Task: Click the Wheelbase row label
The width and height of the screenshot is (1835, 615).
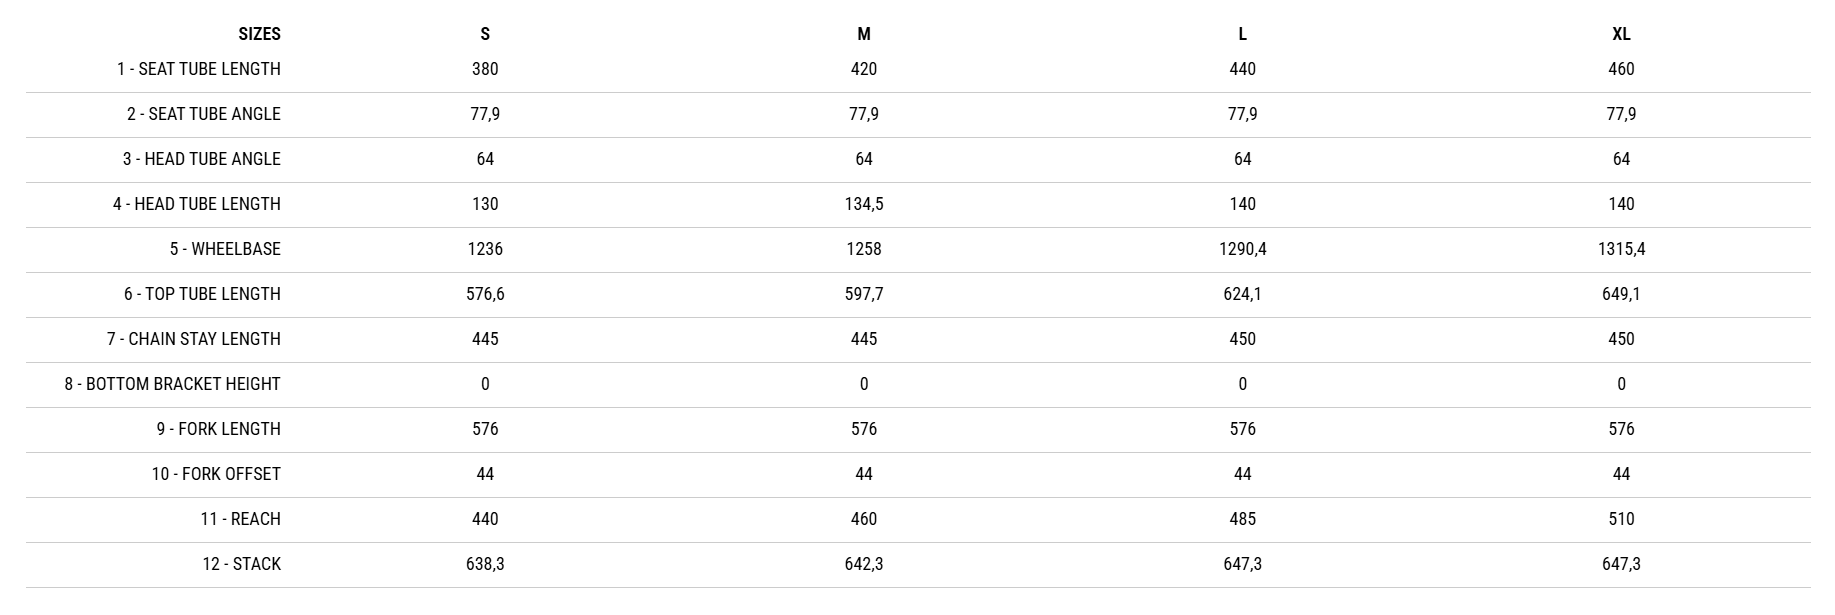Action: click(225, 249)
